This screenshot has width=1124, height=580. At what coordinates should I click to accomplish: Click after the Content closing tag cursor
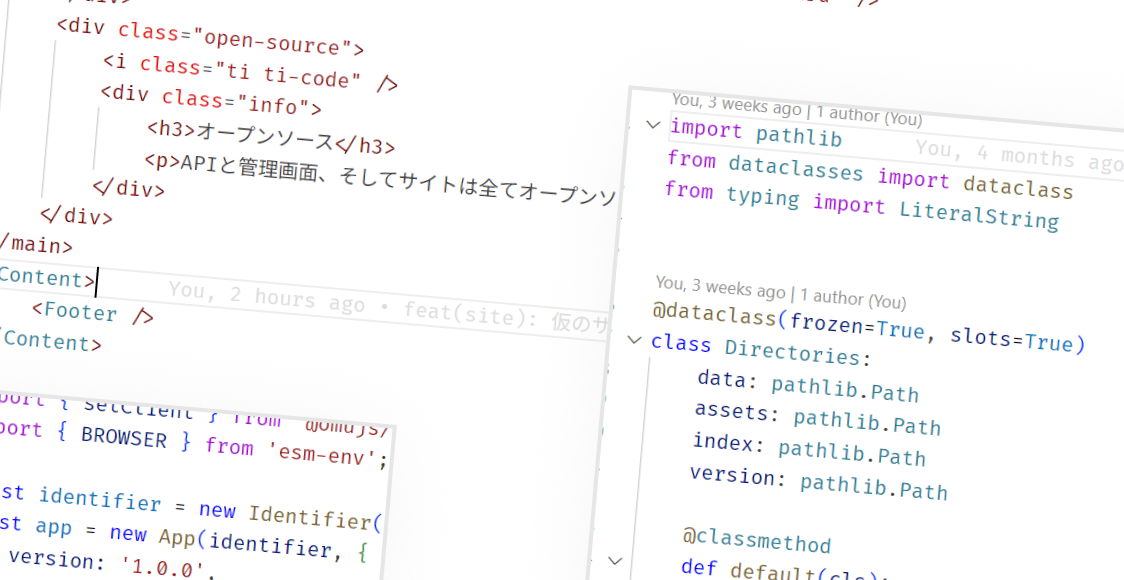[94, 281]
